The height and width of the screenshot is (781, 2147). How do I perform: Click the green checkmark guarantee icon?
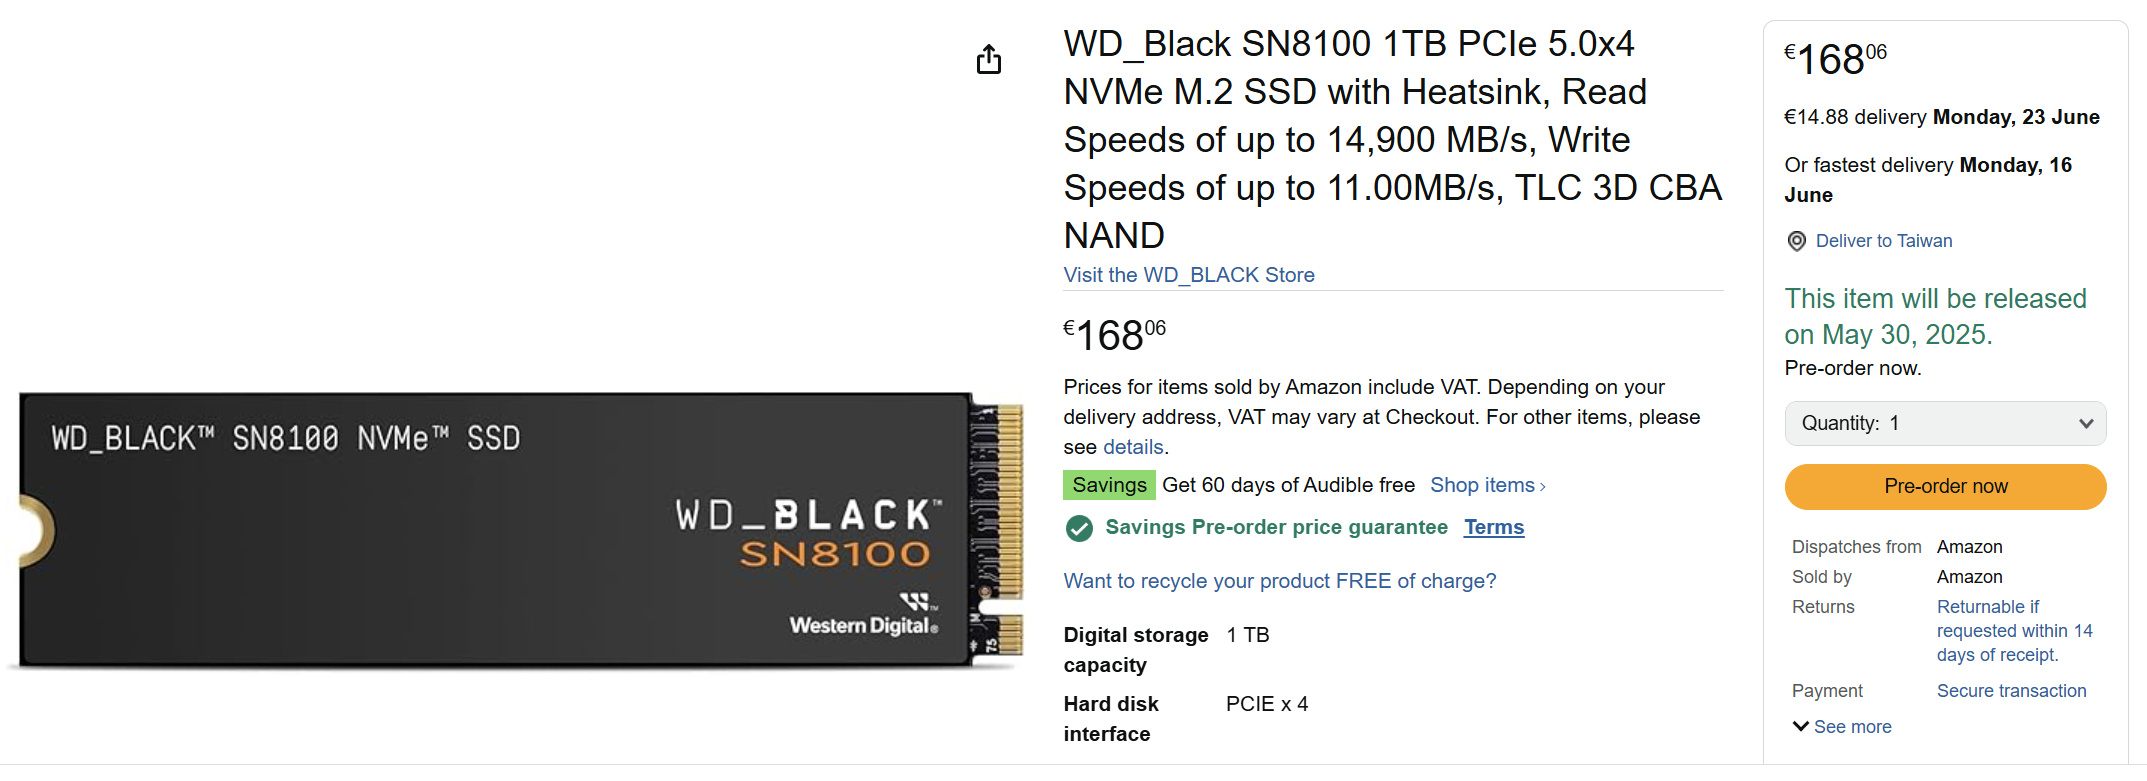tap(1079, 528)
